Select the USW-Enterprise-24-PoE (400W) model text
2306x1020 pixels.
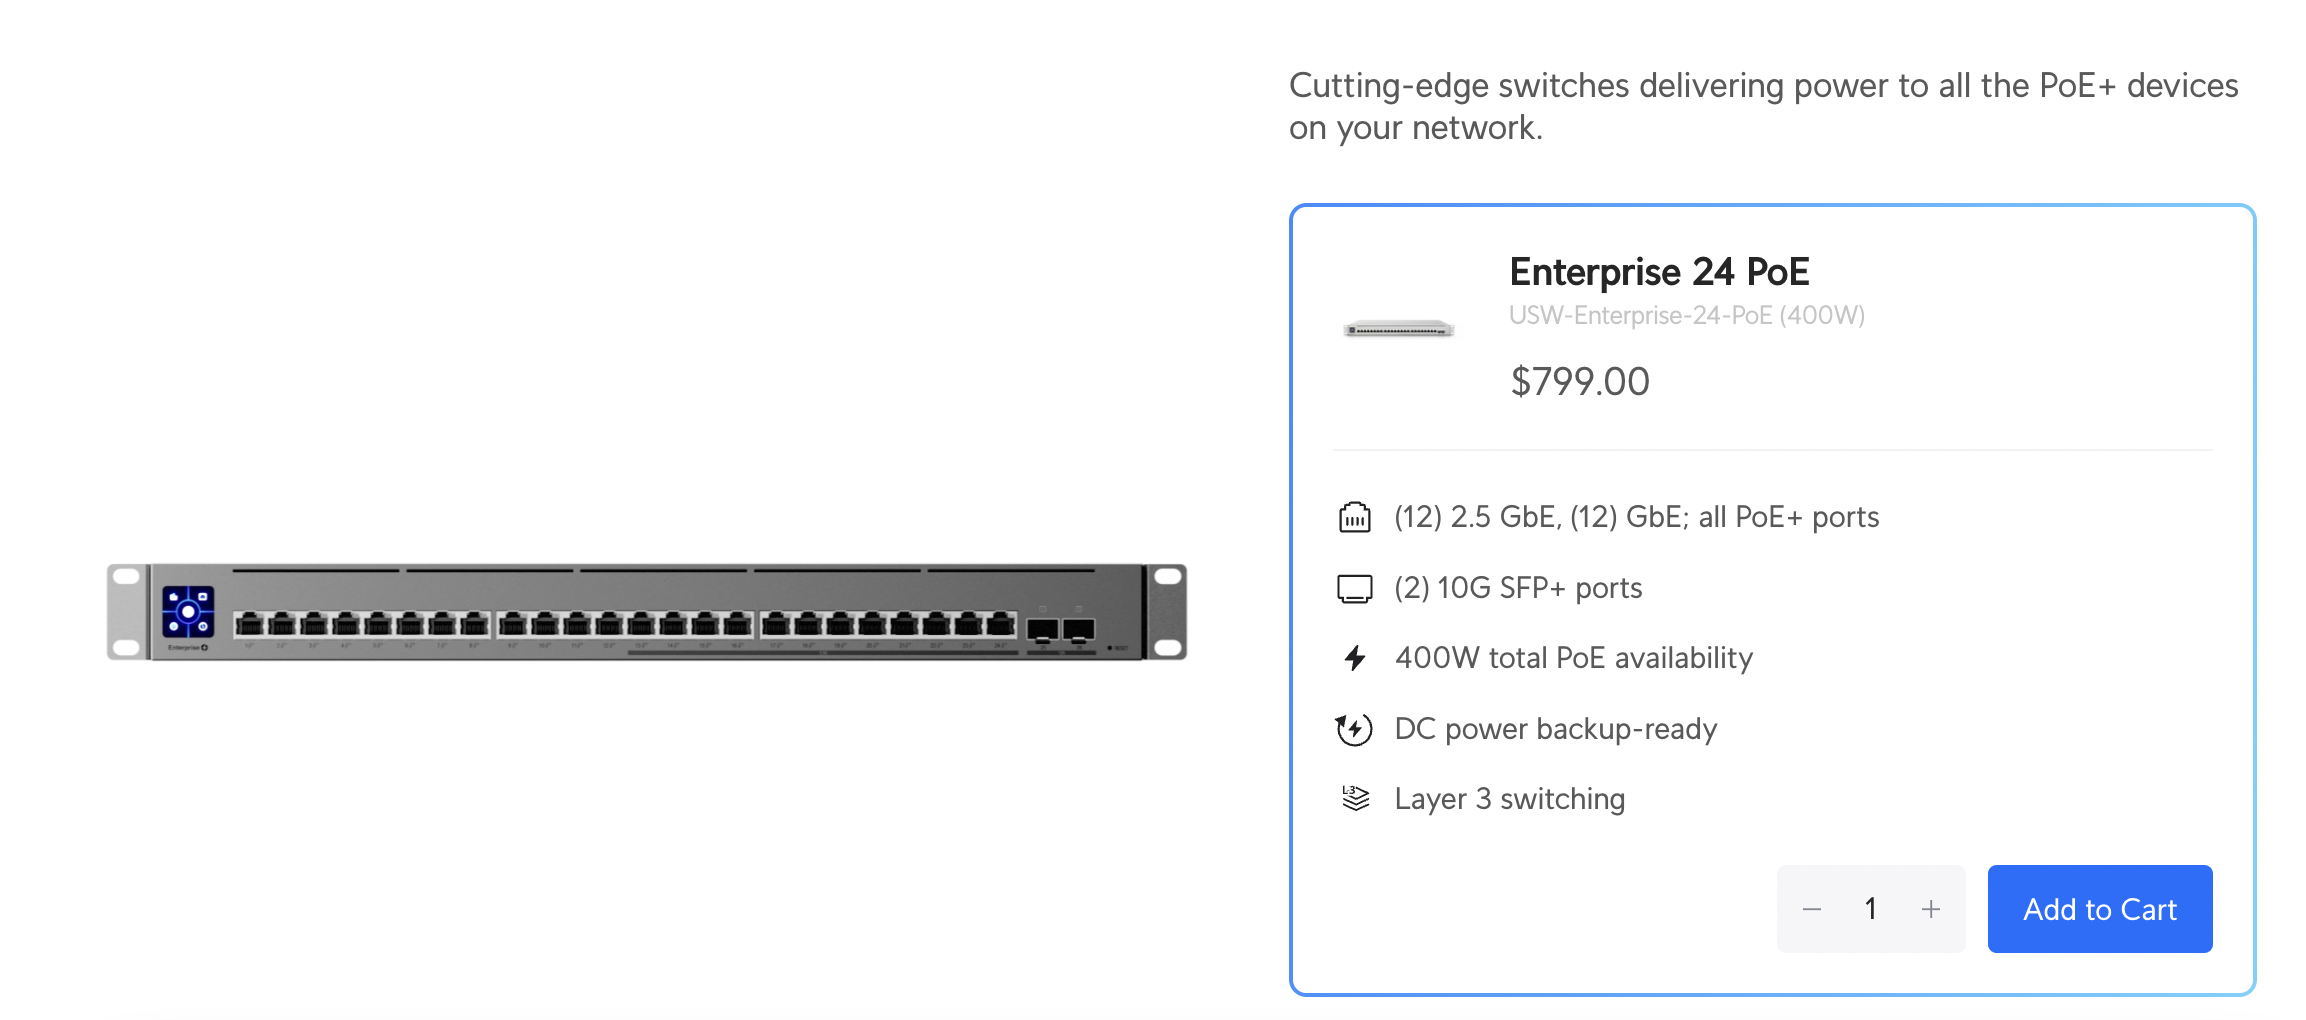tap(1686, 316)
